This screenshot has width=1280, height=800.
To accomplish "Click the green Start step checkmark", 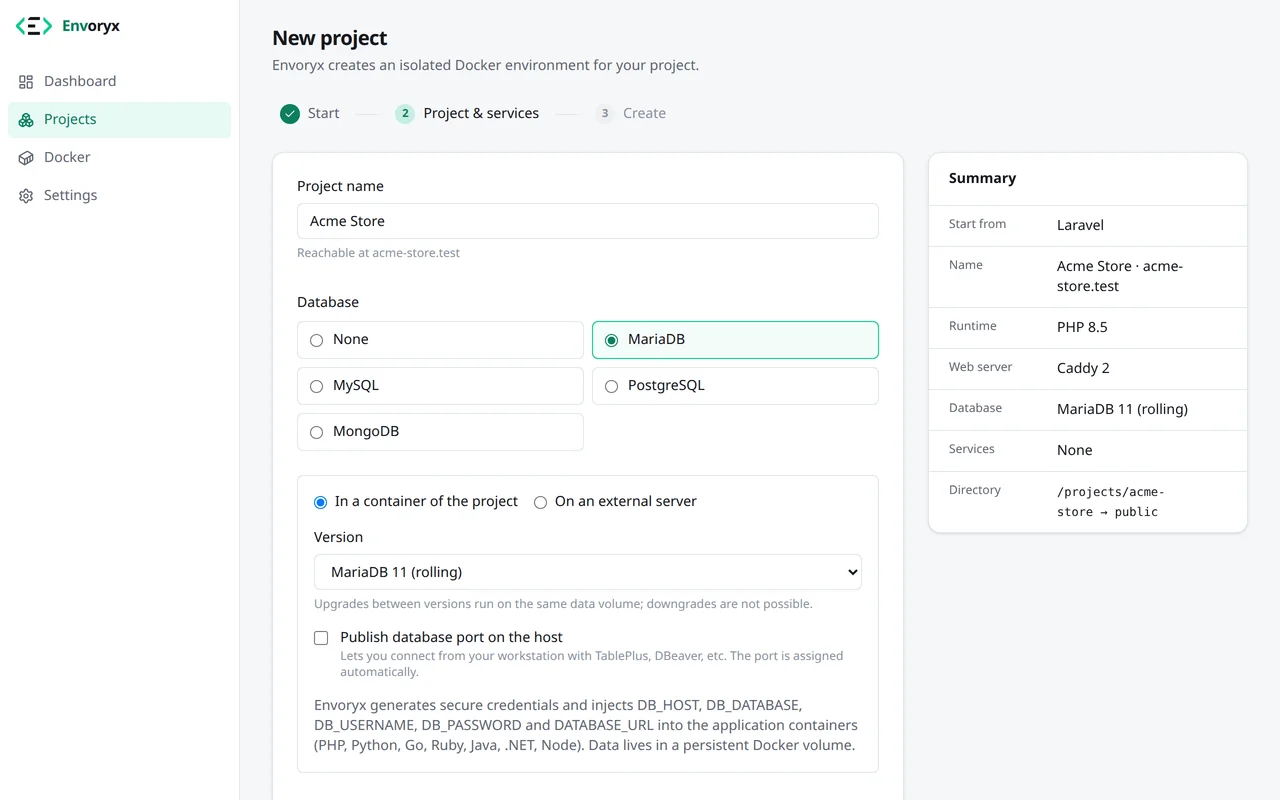I will [x=290, y=114].
